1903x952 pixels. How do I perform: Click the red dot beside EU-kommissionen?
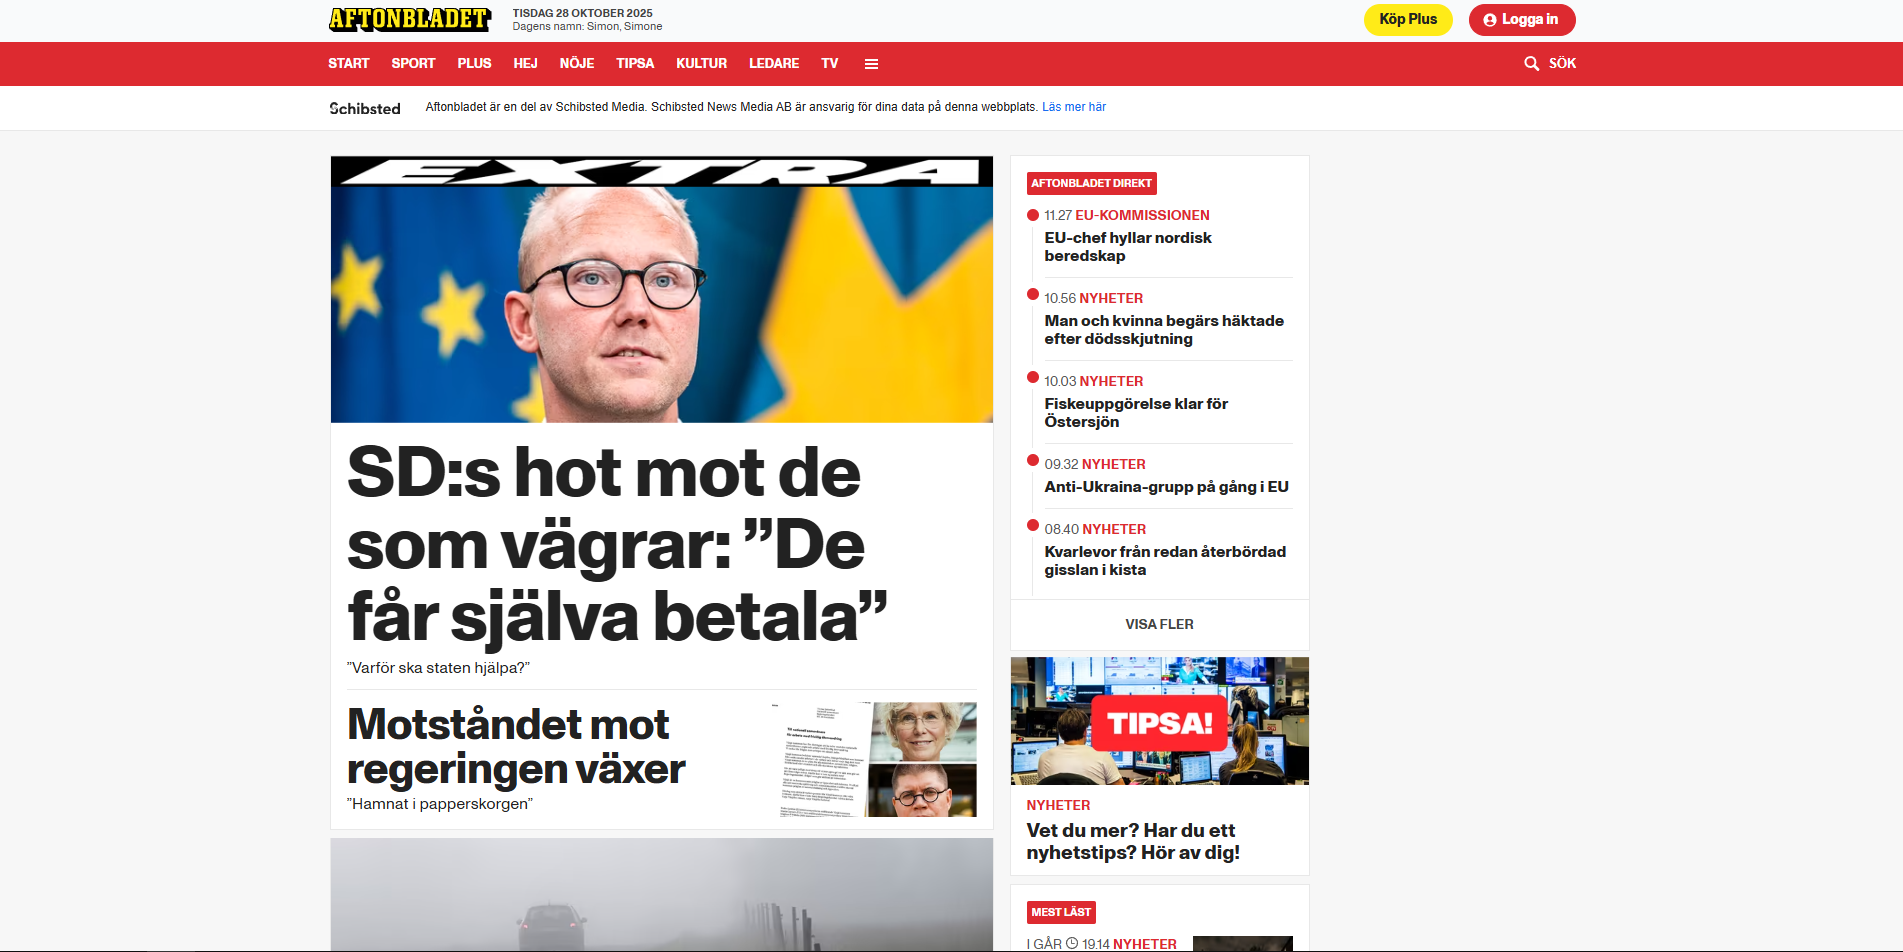tap(1033, 215)
